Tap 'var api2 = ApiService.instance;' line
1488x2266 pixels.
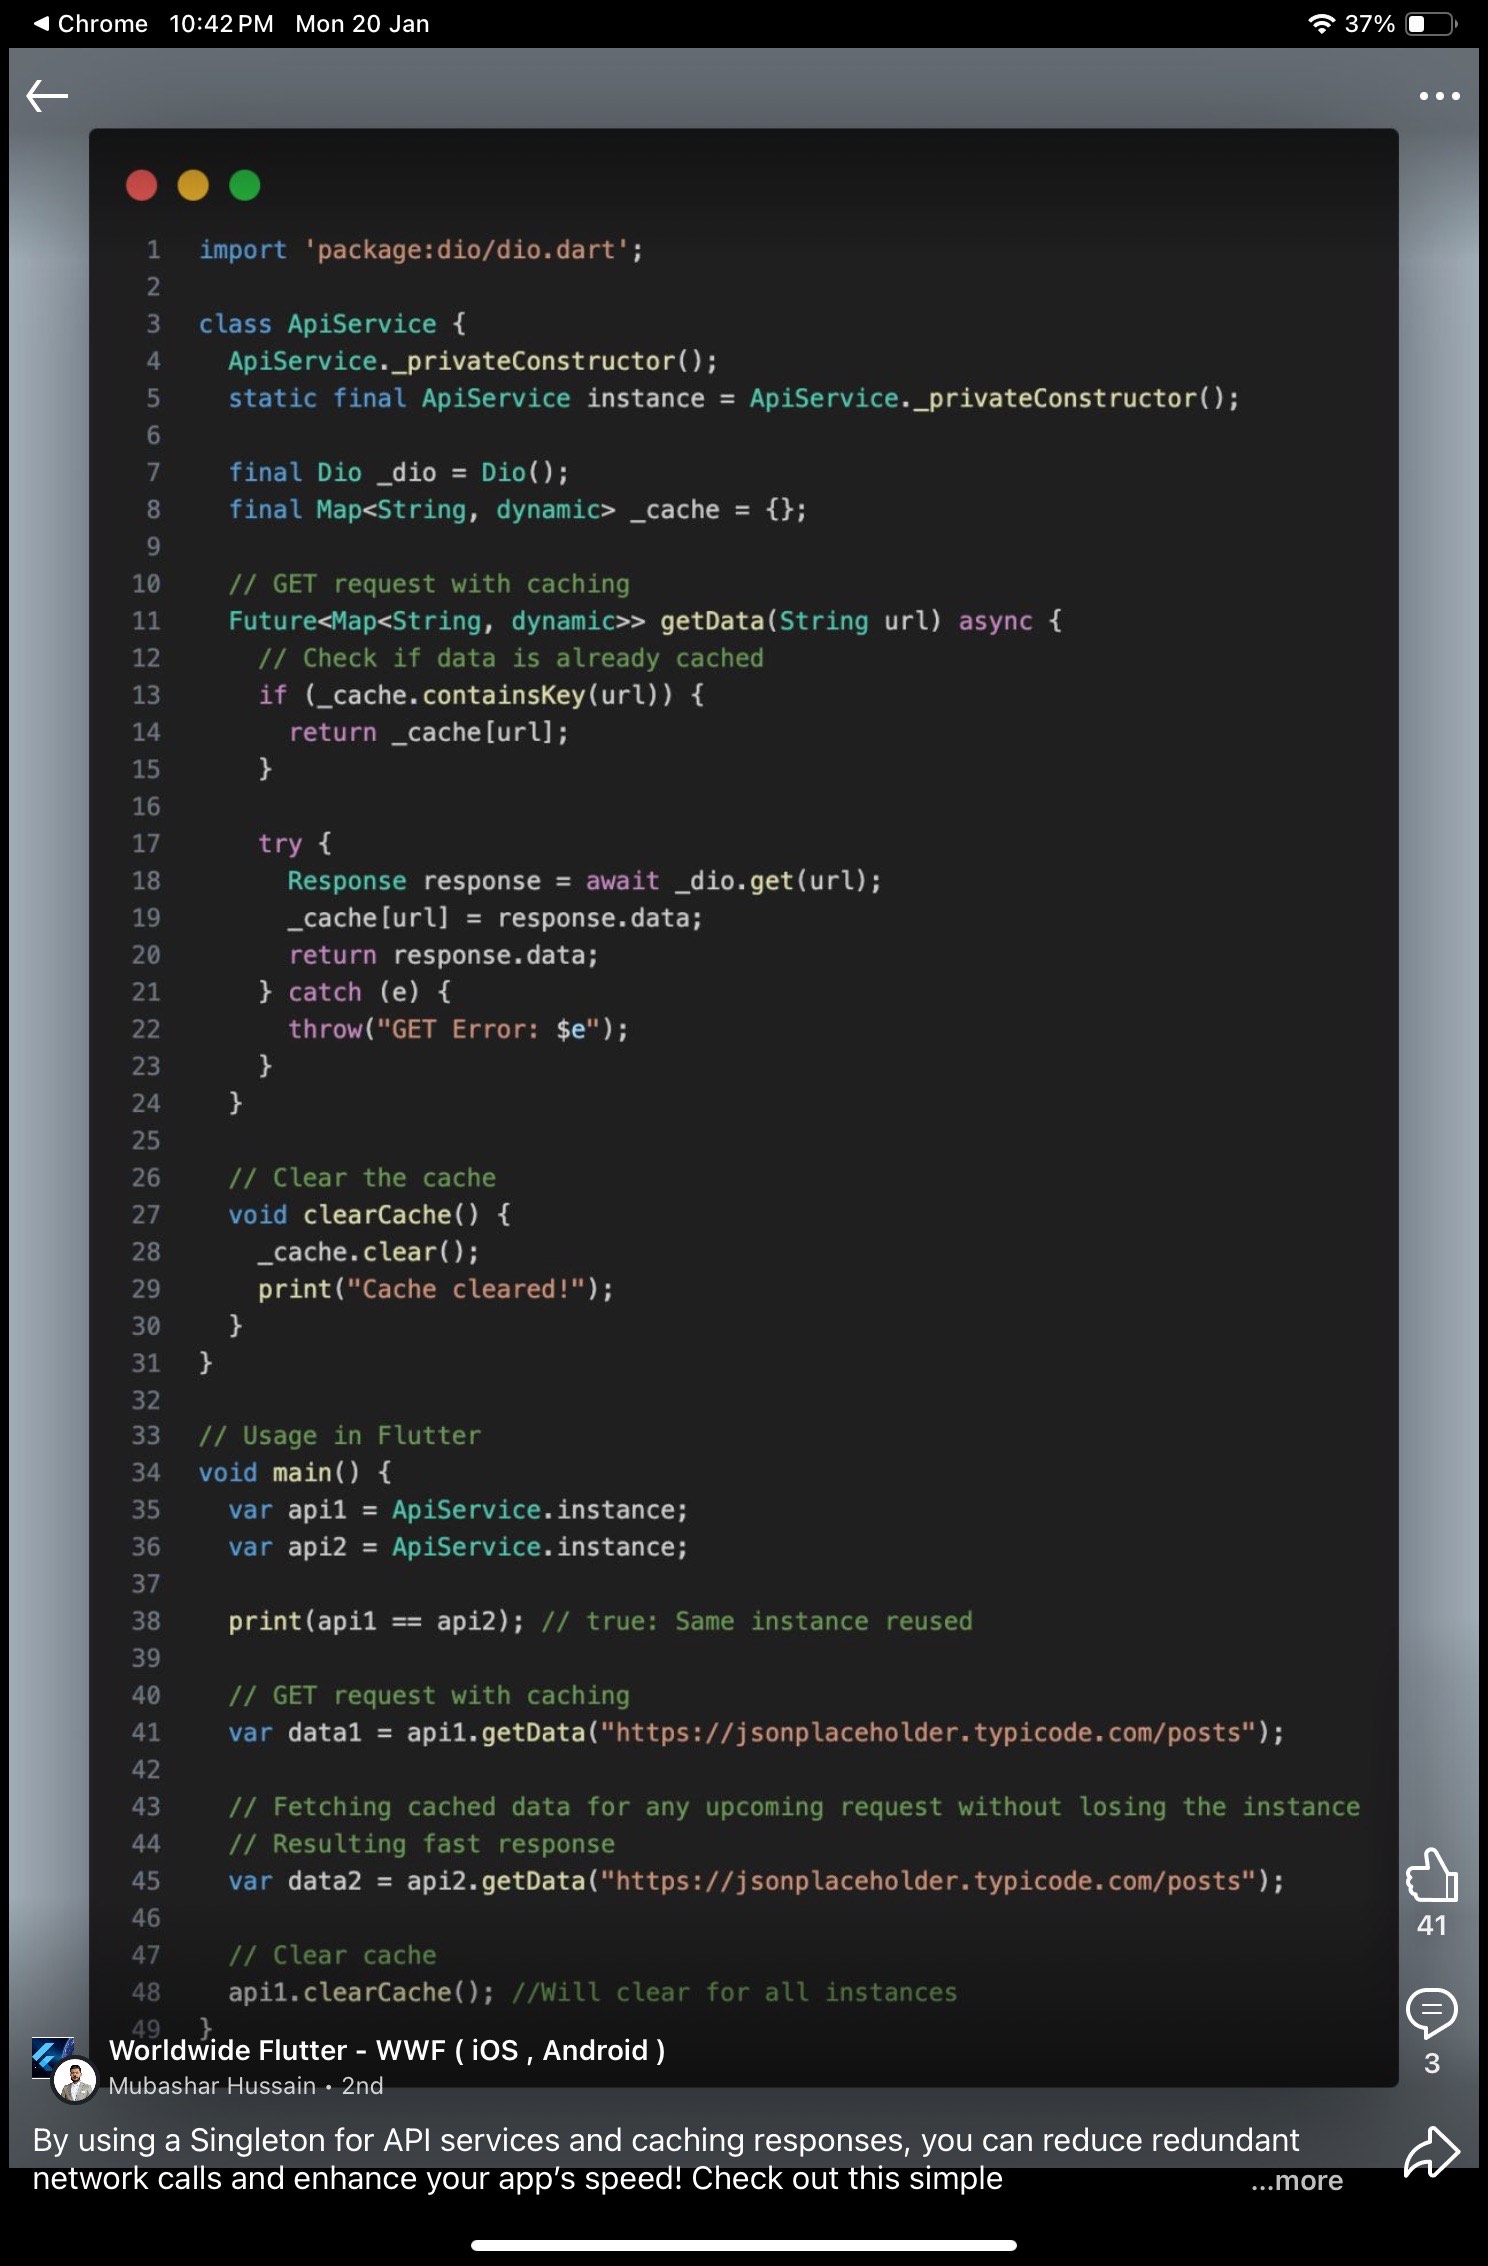458,1547
